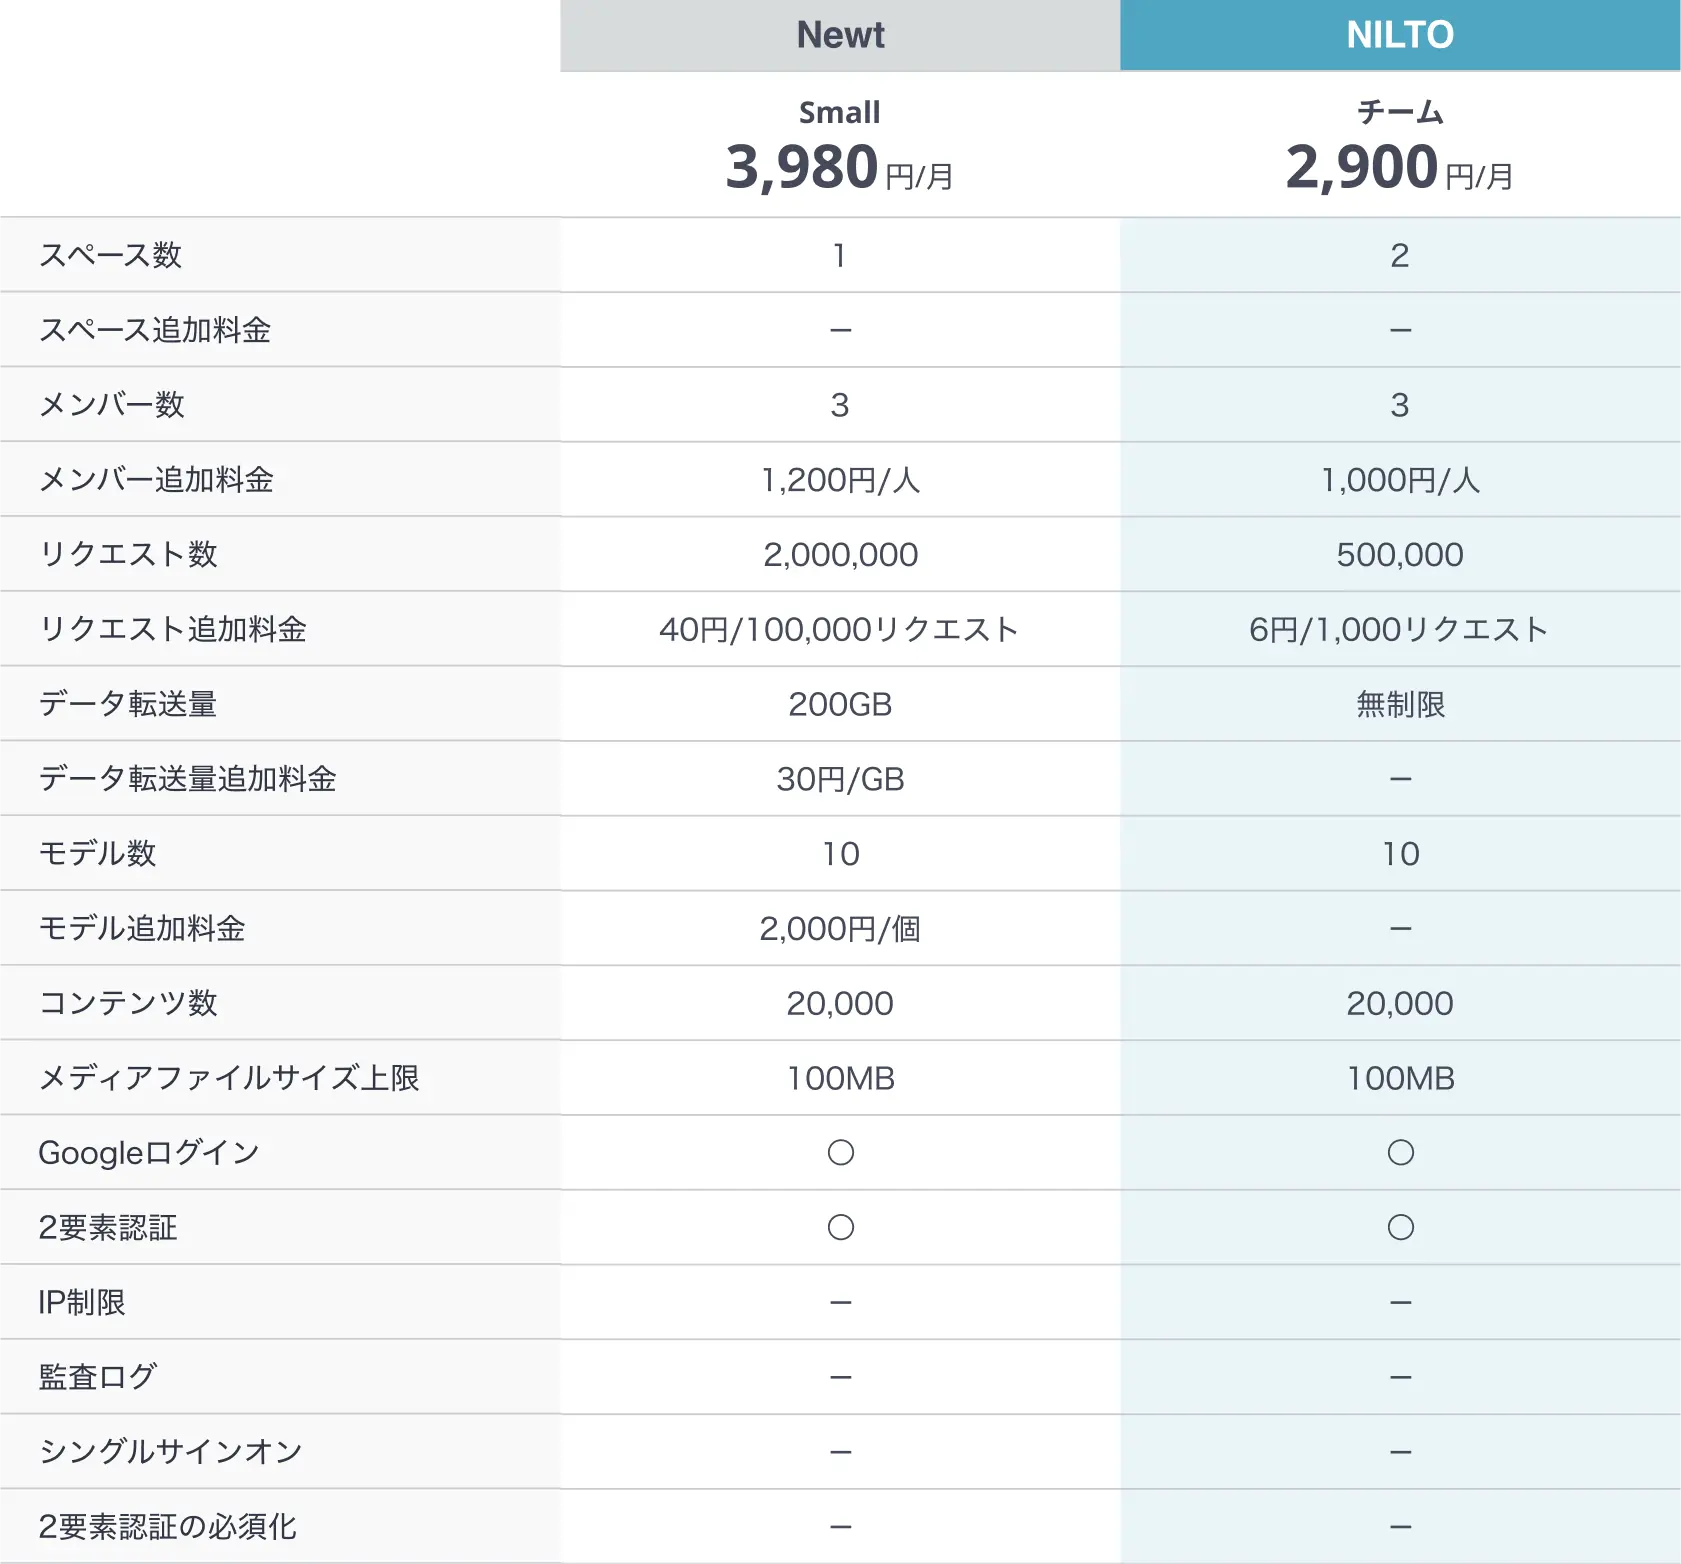Click the Newt circle mark for Googleログイン
The image size is (1681, 1564).
click(840, 1152)
